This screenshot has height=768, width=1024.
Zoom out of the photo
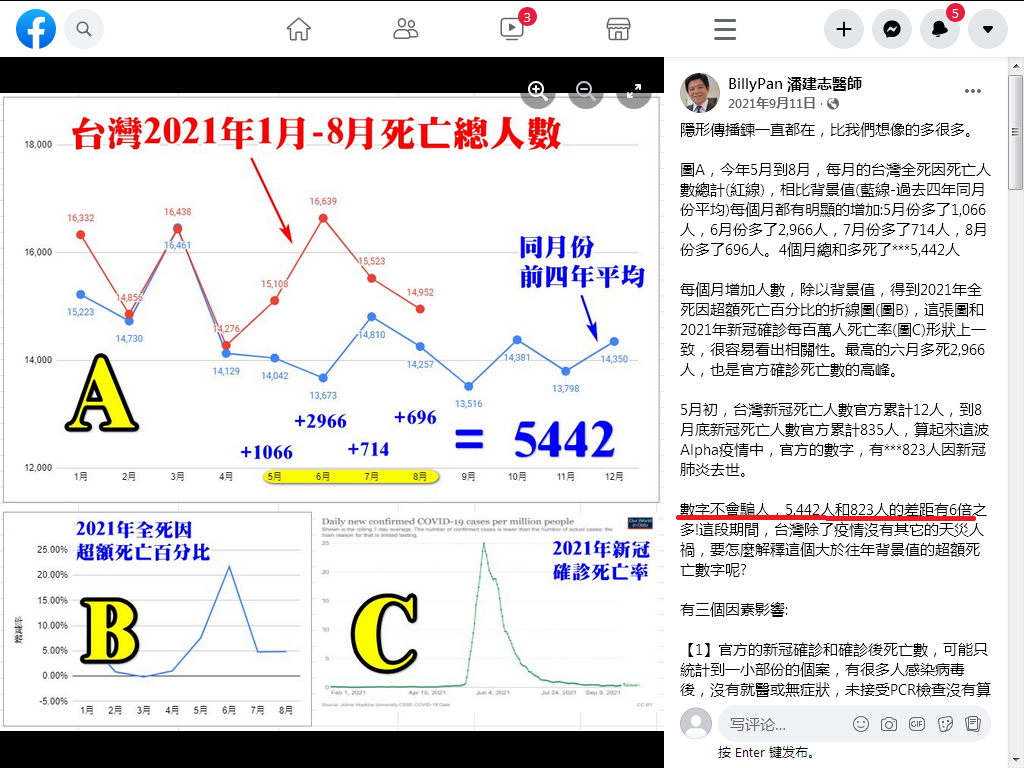pyautogui.click(x=585, y=91)
